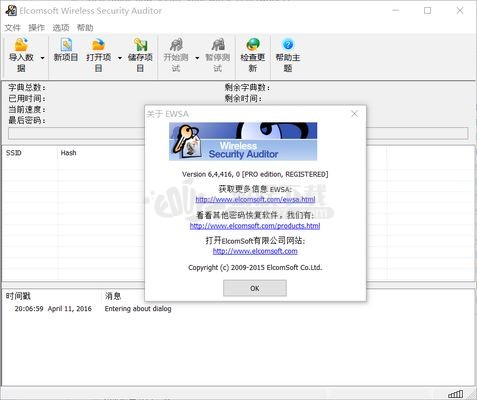Expand the Start Test dropdown arrow

pyautogui.click(x=197, y=58)
